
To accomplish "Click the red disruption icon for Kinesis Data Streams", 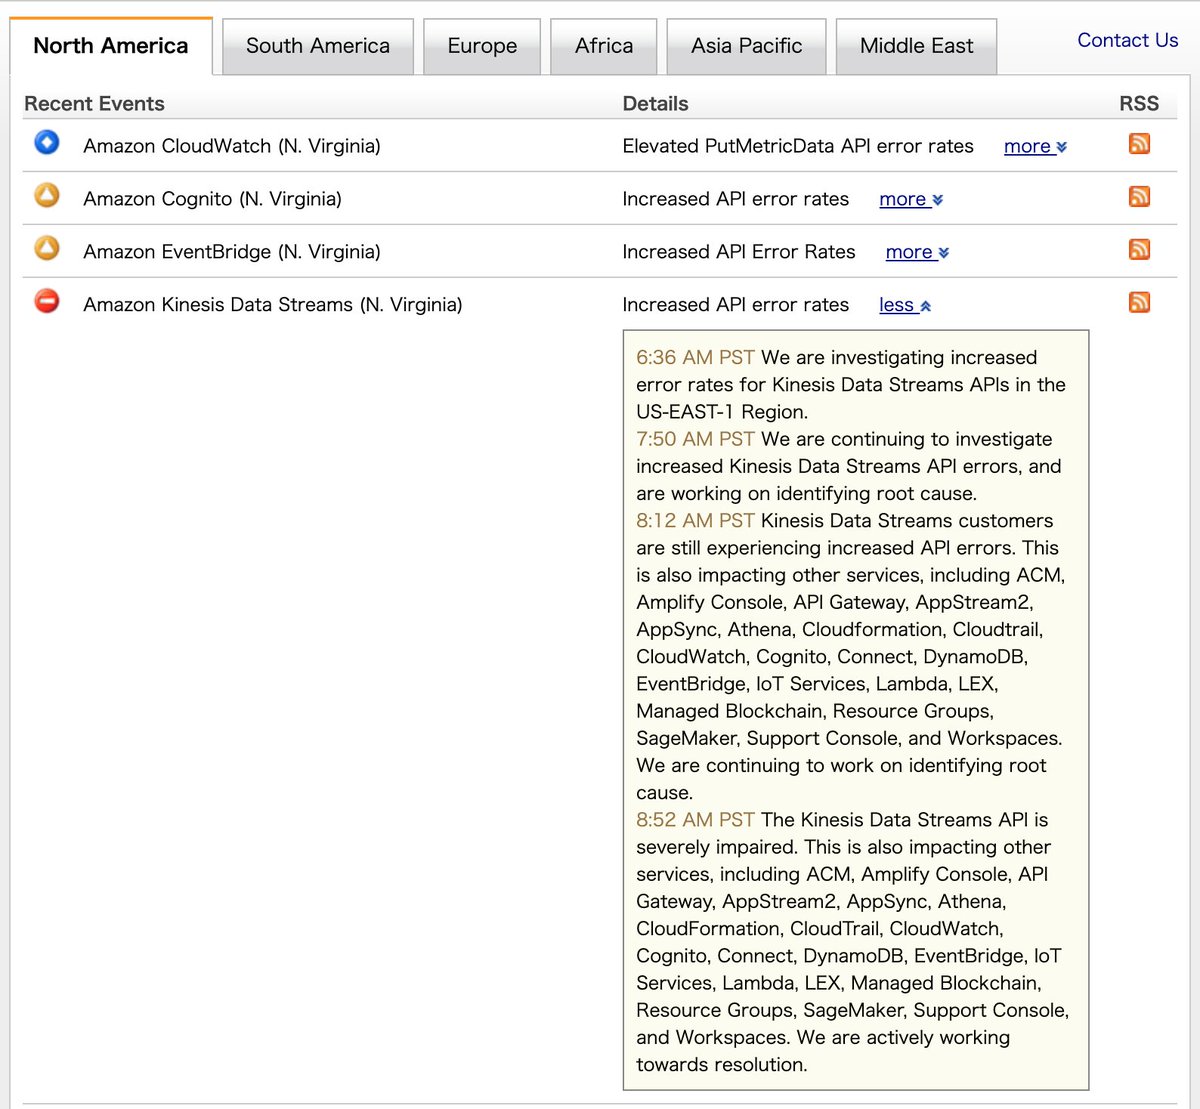I will click(47, 300).
